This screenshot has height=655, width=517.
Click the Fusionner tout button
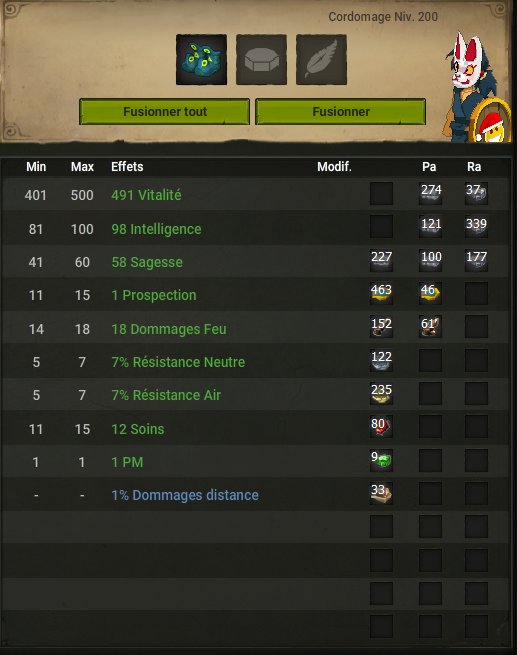tap(165, 112)
